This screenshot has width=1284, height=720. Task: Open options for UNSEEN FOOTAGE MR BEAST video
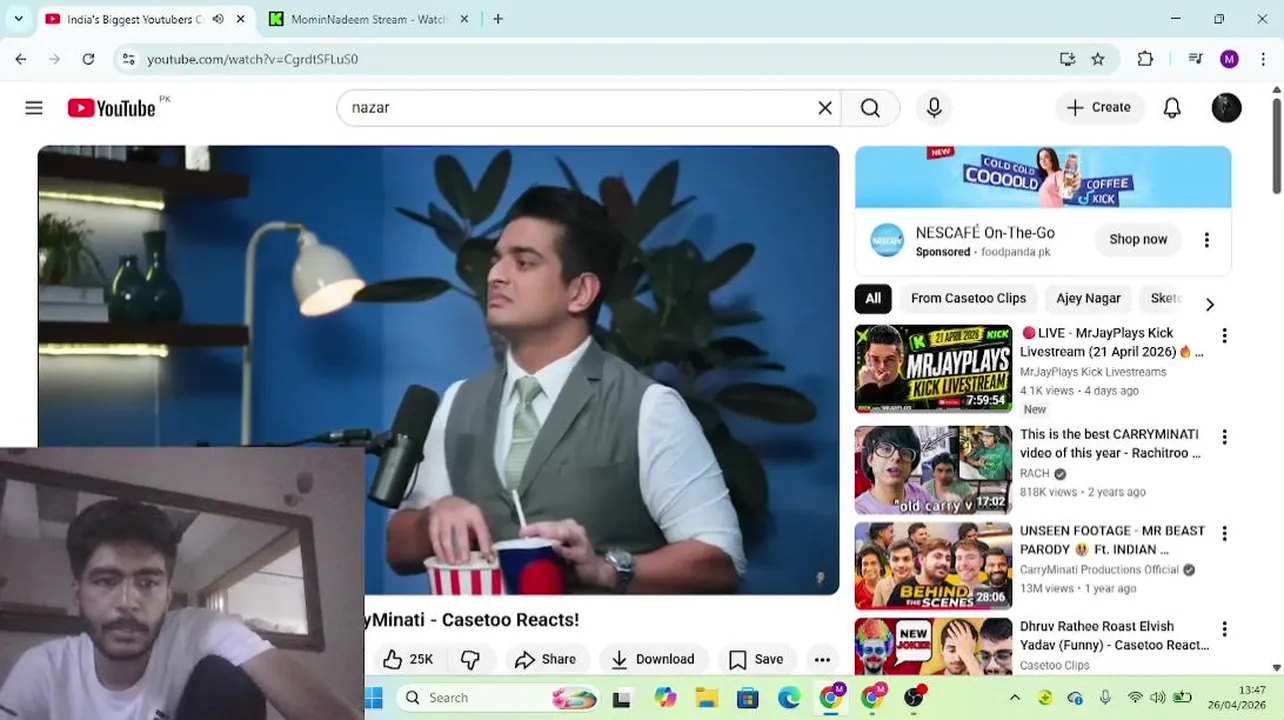coord(1224,534)
